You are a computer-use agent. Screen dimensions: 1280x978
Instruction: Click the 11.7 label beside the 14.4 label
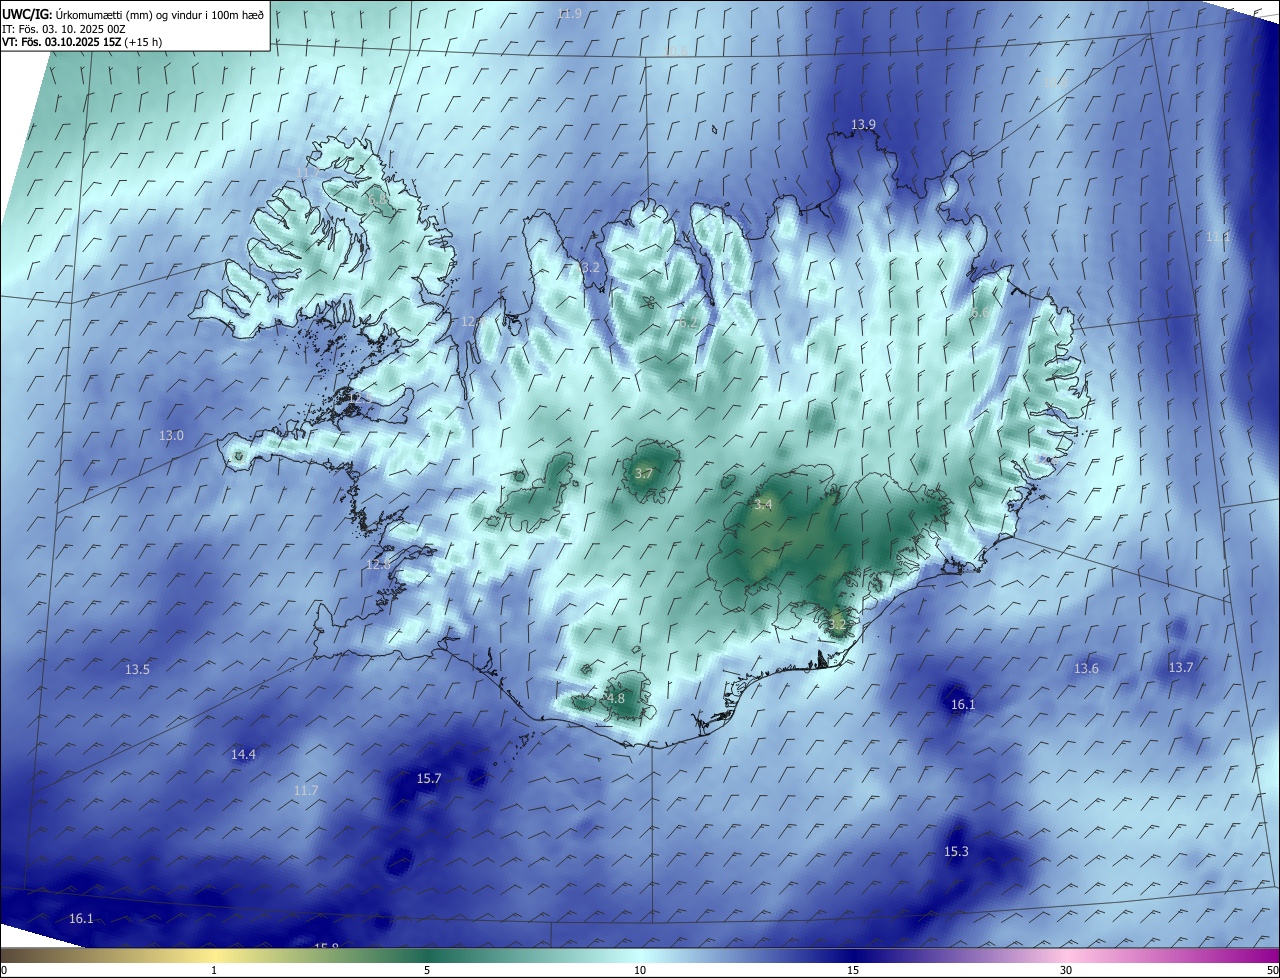[x=306, y=790]
